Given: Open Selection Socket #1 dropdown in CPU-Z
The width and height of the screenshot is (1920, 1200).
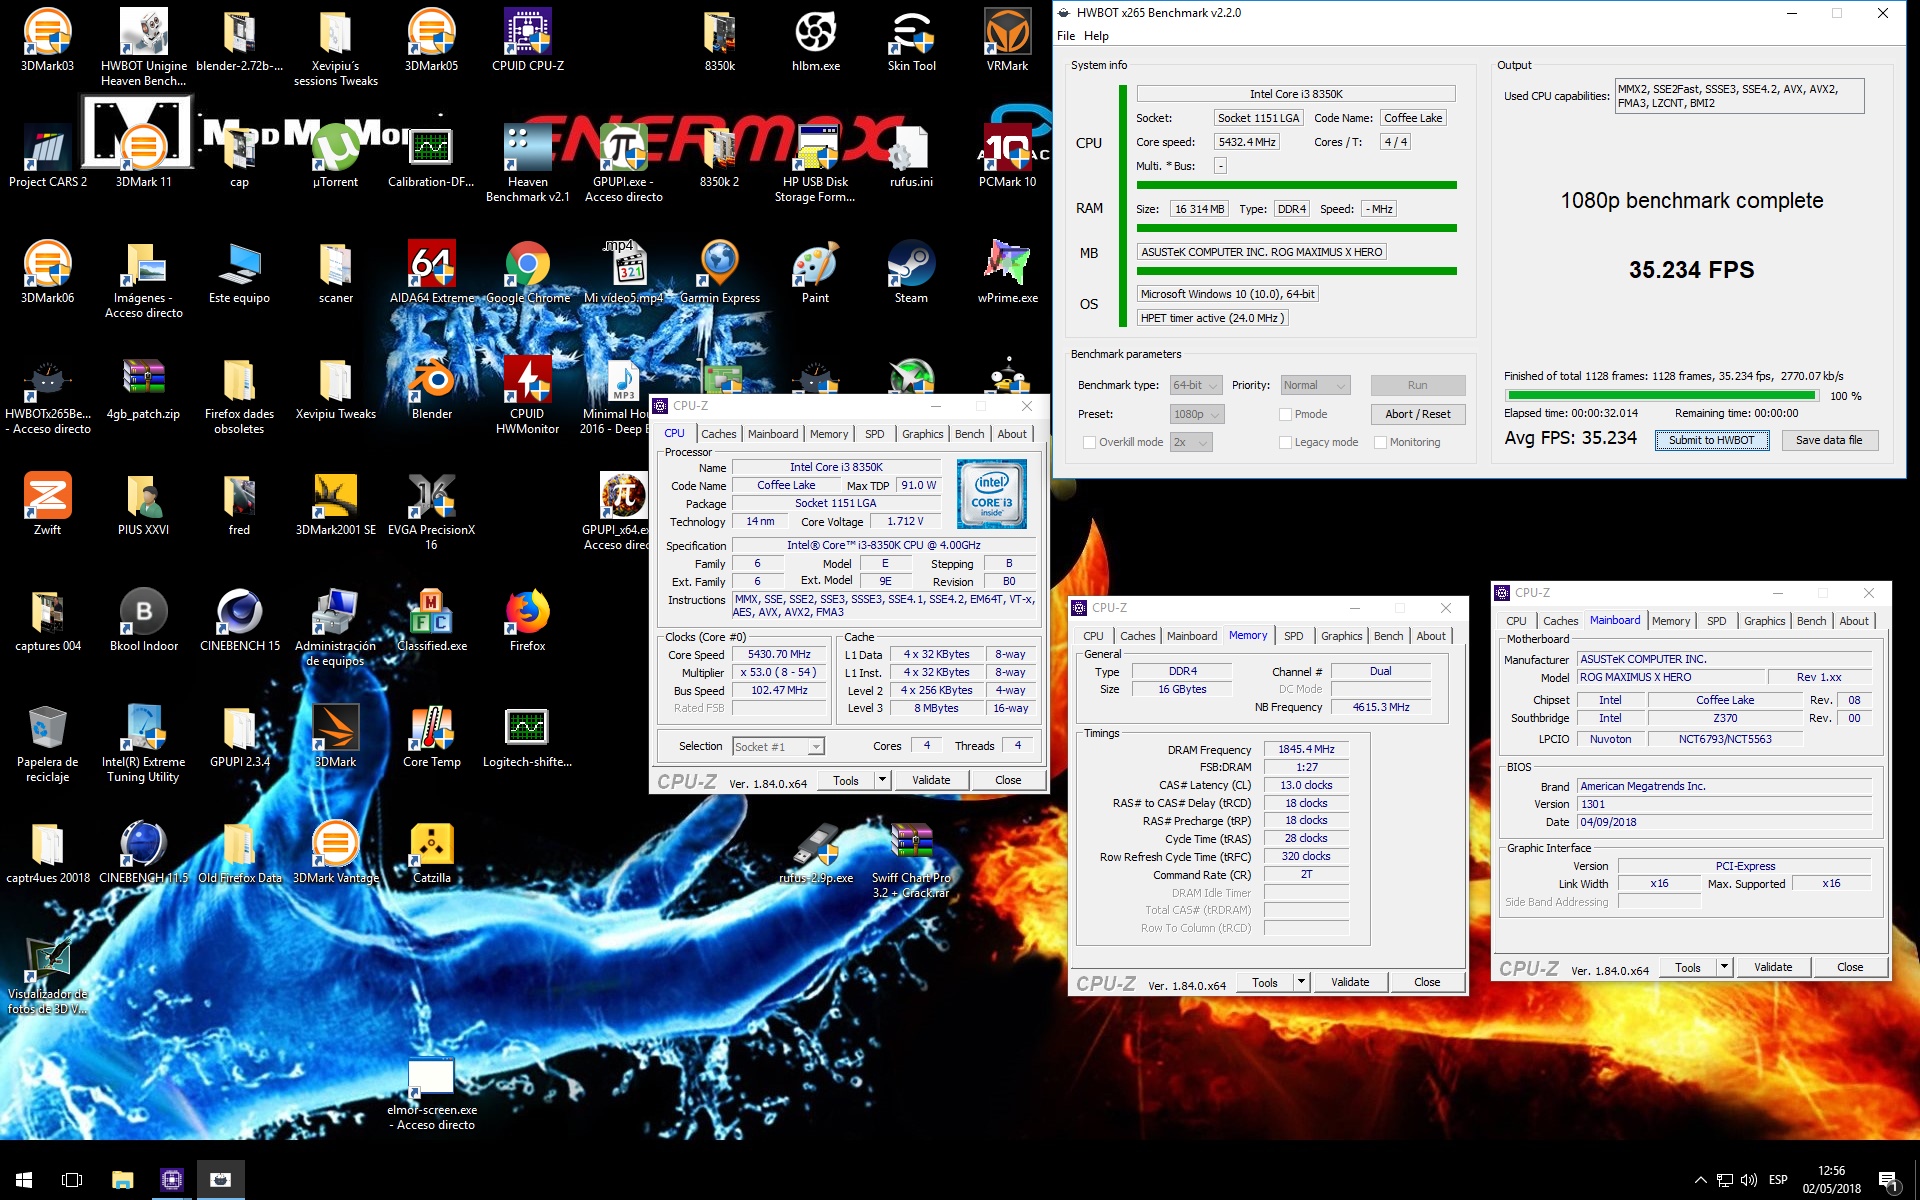Looking at the screenshot, I should click(x=778, y=746).
